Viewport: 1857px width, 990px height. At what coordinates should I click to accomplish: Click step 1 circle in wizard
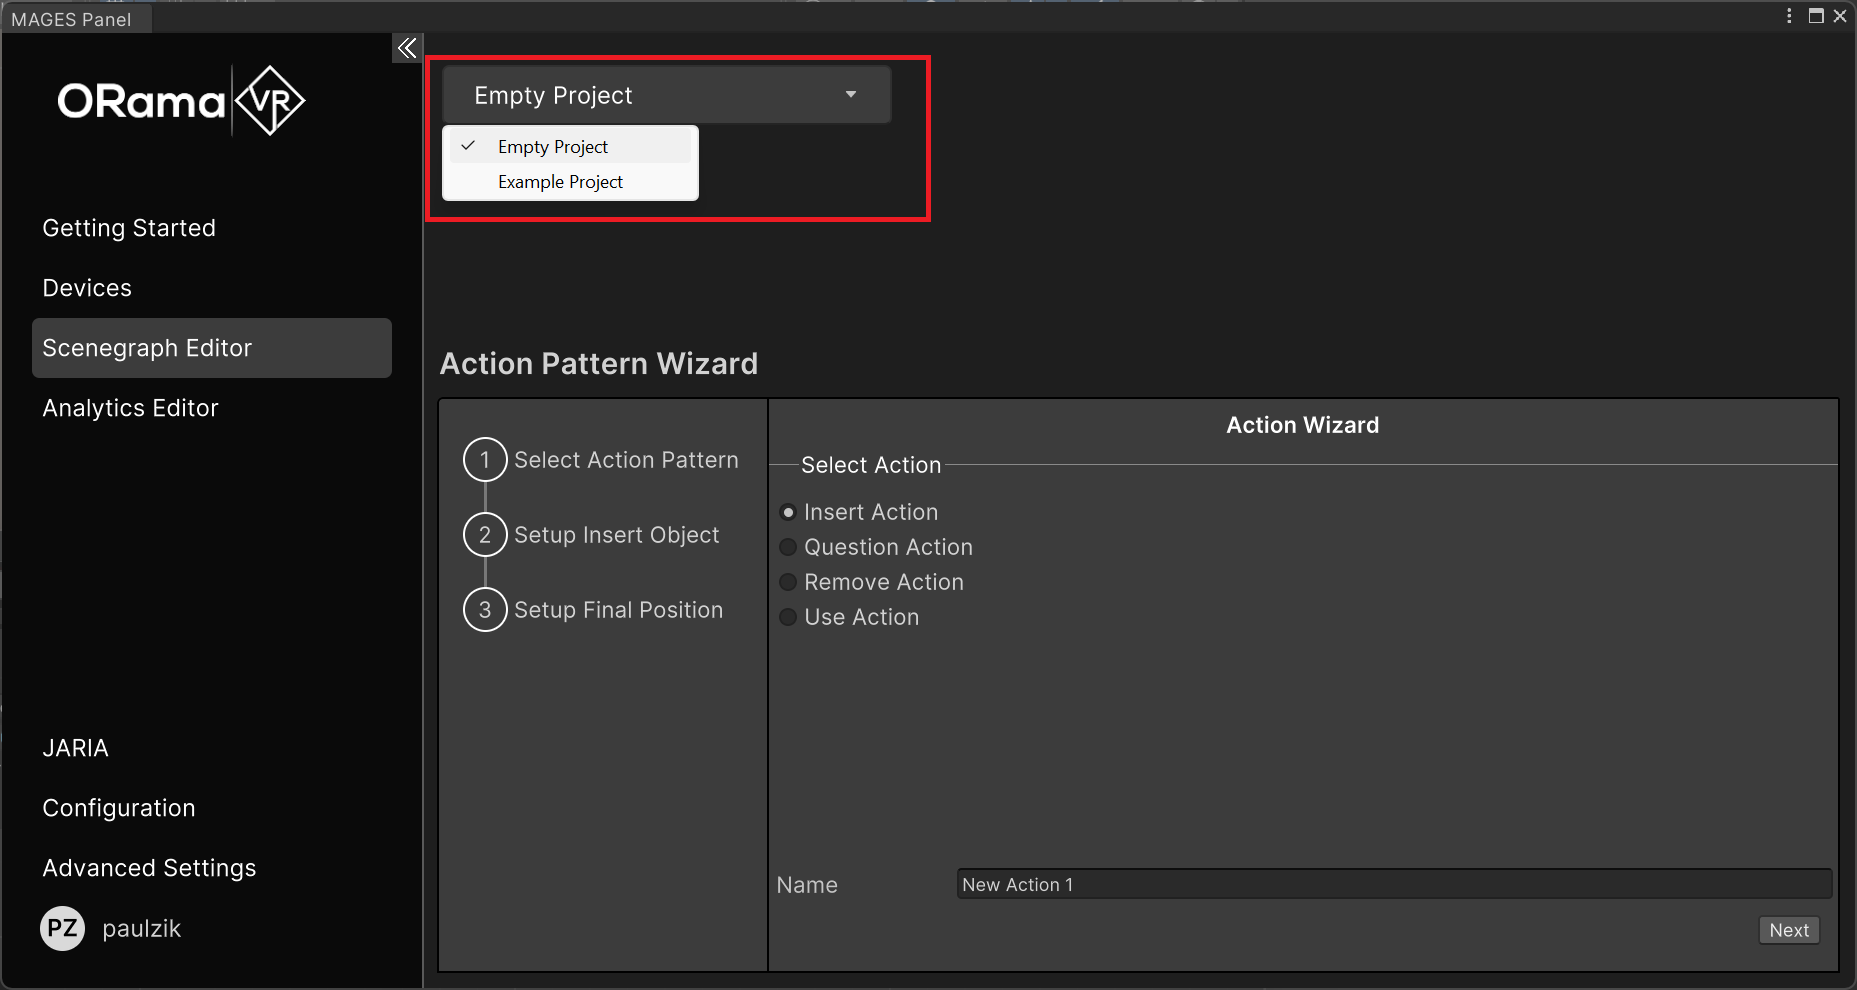pos(485,460)
